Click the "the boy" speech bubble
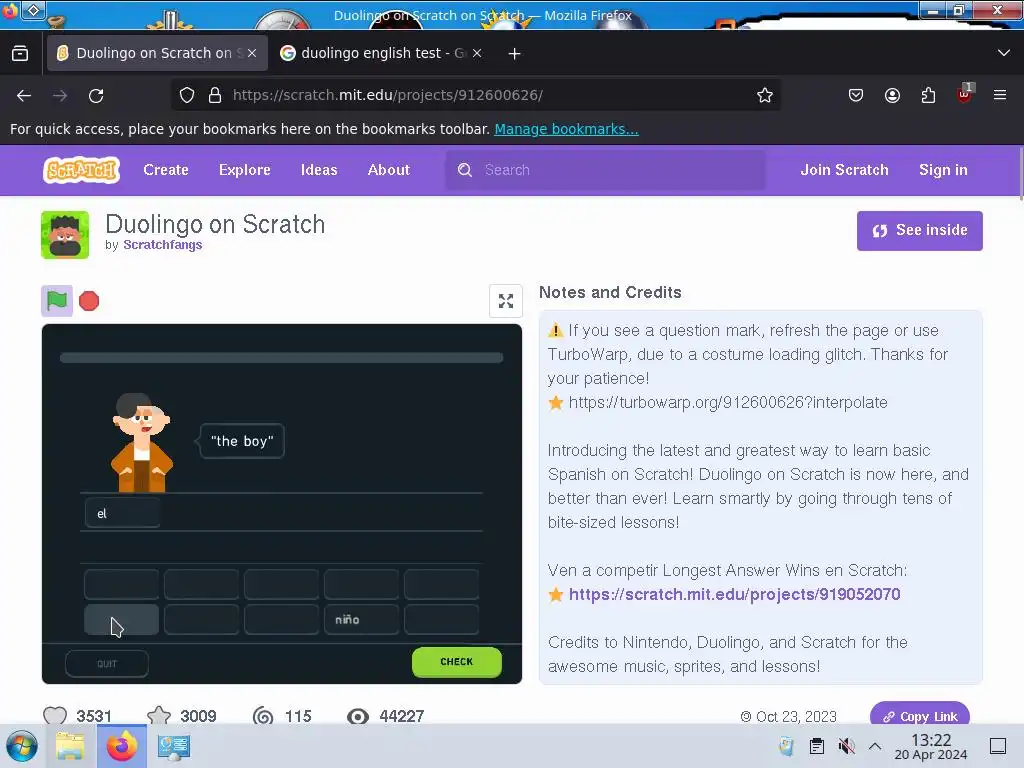1024x768 pixels. 242,441
